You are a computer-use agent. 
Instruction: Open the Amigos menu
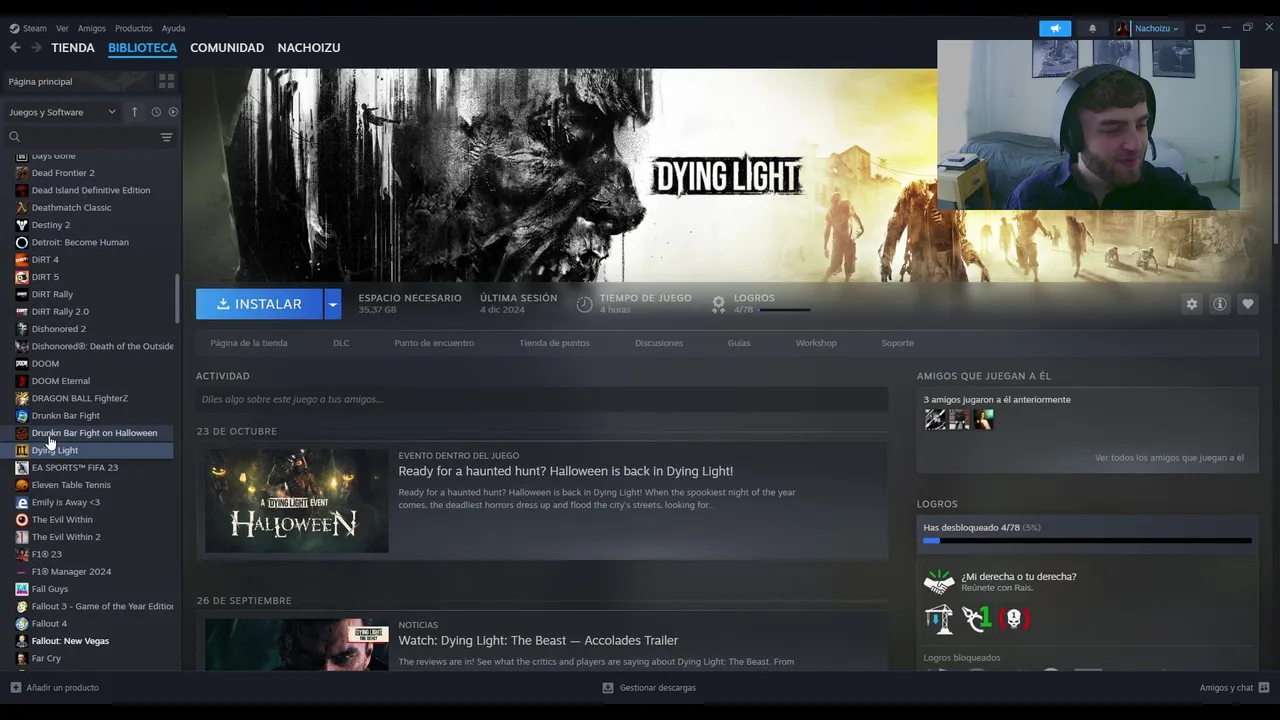coord(91,28)
